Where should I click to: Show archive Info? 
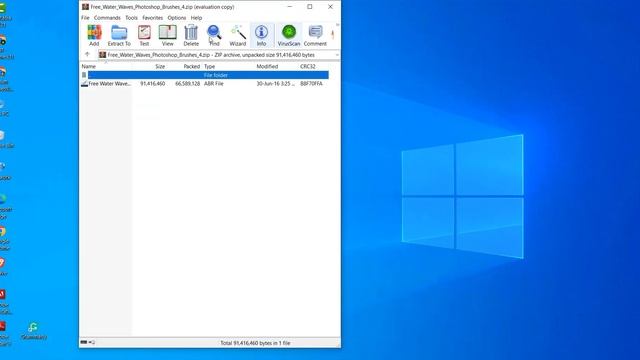pos(261,35)
